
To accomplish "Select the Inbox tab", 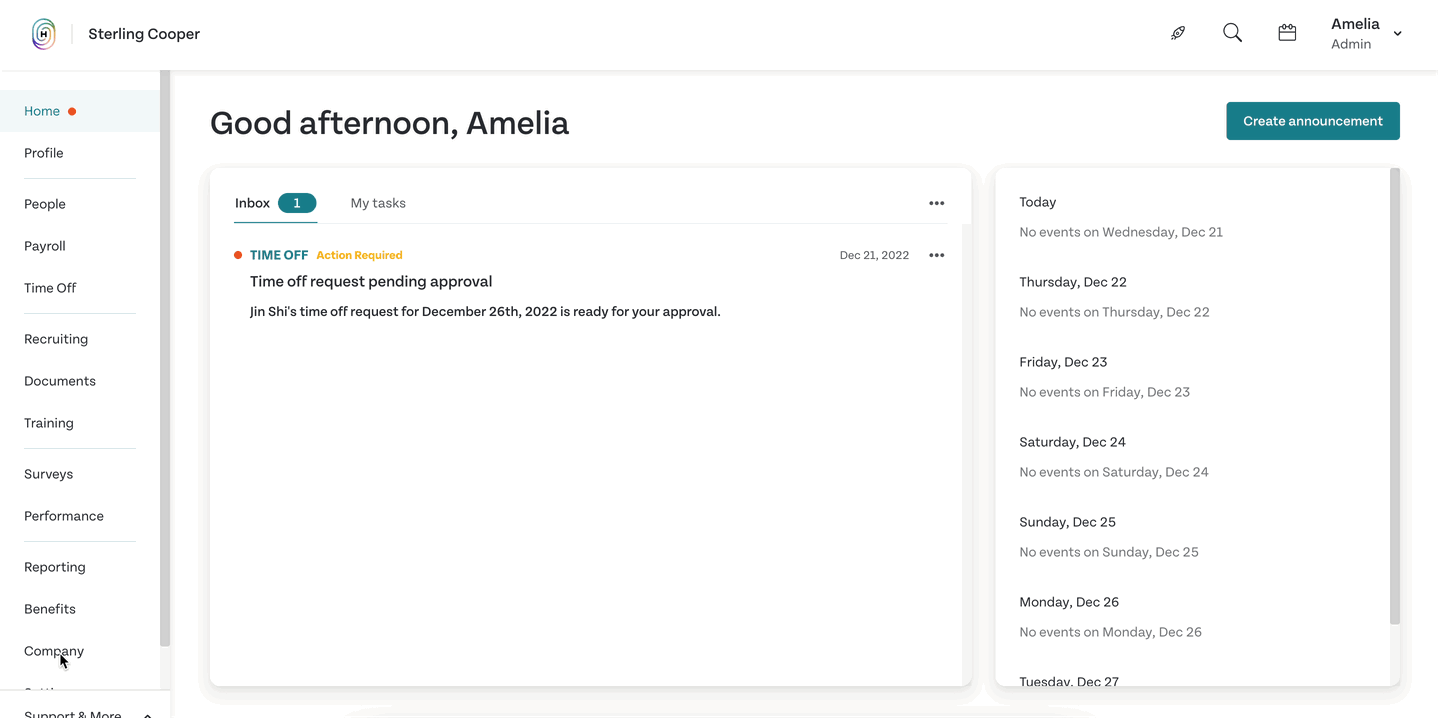I will coord(253,203).
